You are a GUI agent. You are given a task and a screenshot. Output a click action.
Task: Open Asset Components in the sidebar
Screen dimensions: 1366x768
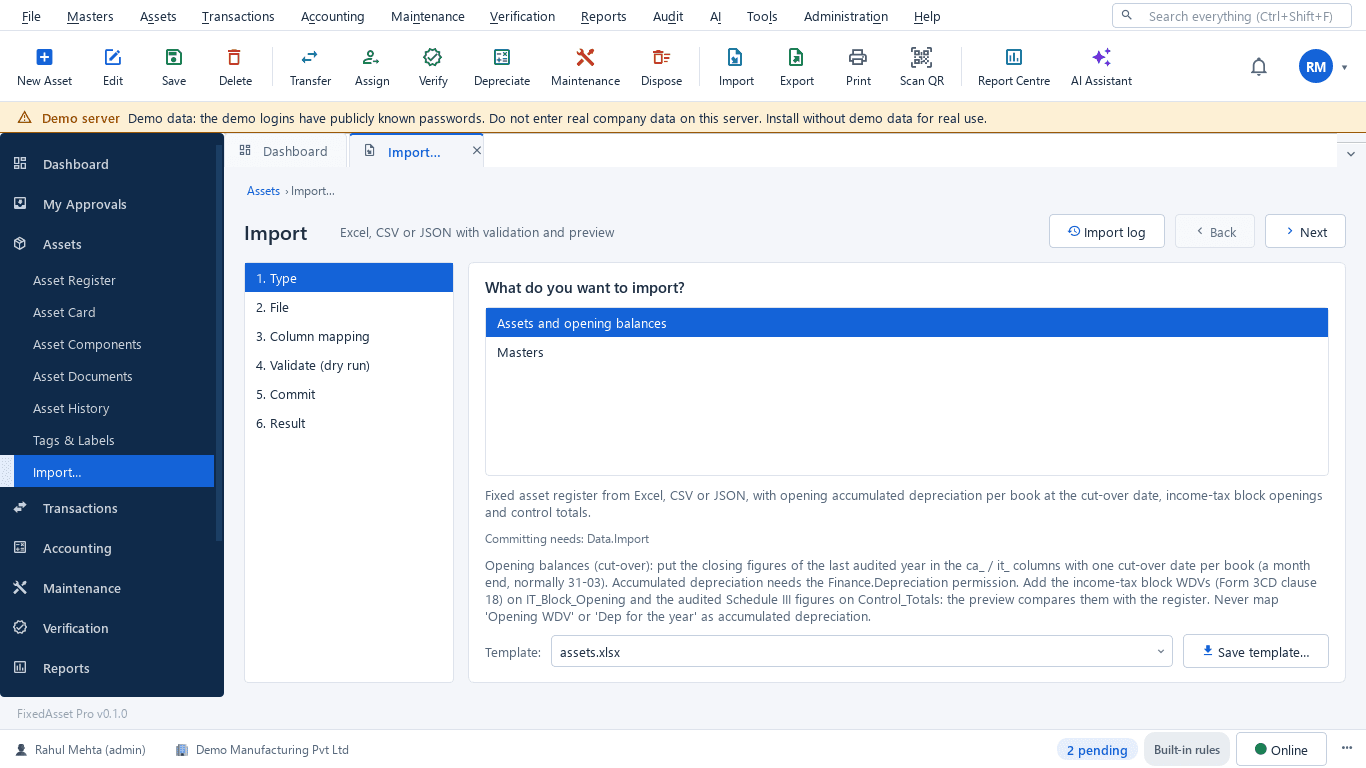107,344
